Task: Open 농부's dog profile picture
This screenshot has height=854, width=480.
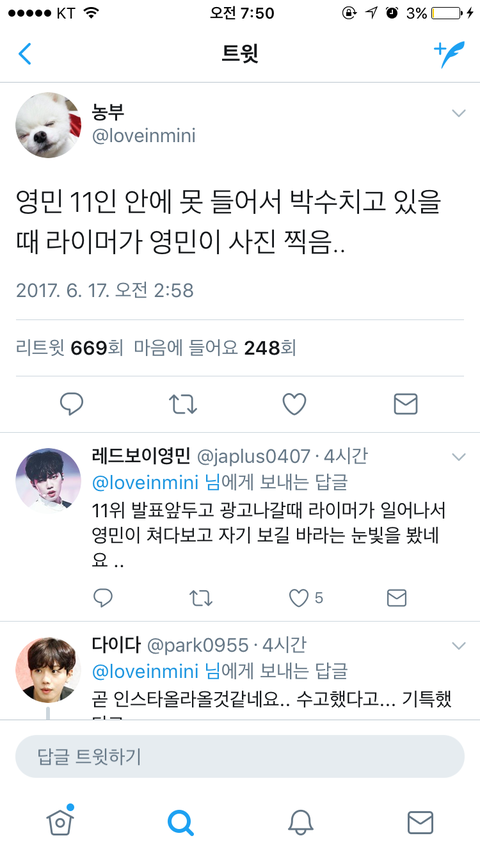Action: click(x=48, y=125)
